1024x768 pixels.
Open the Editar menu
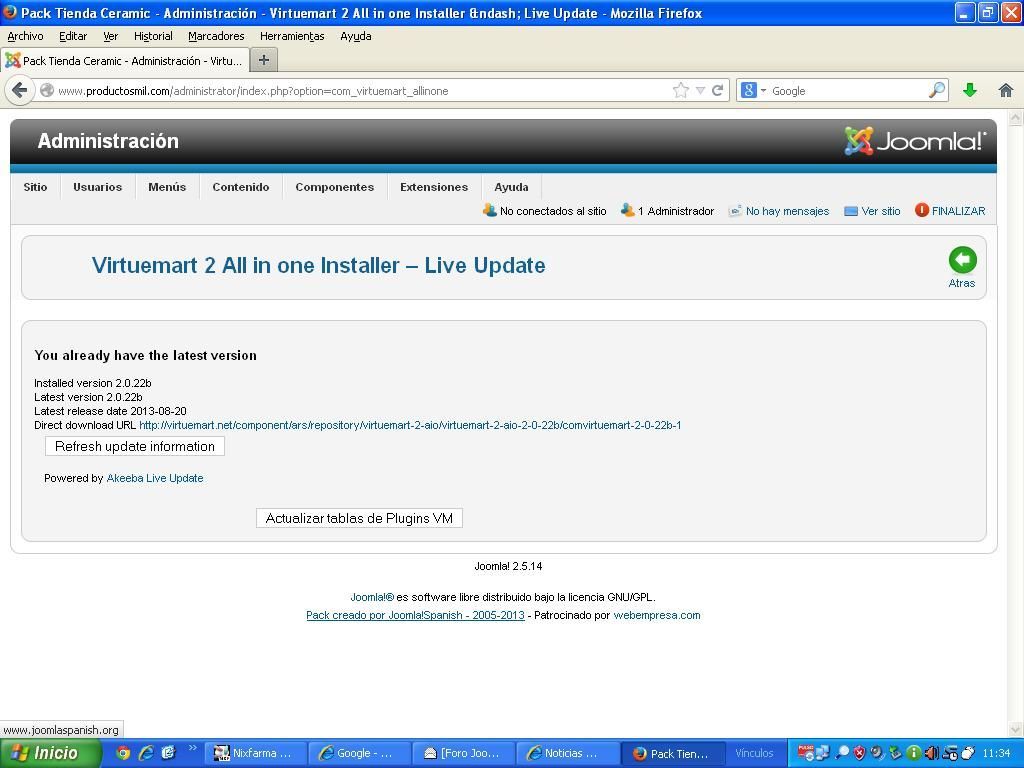tap(73, 37)
